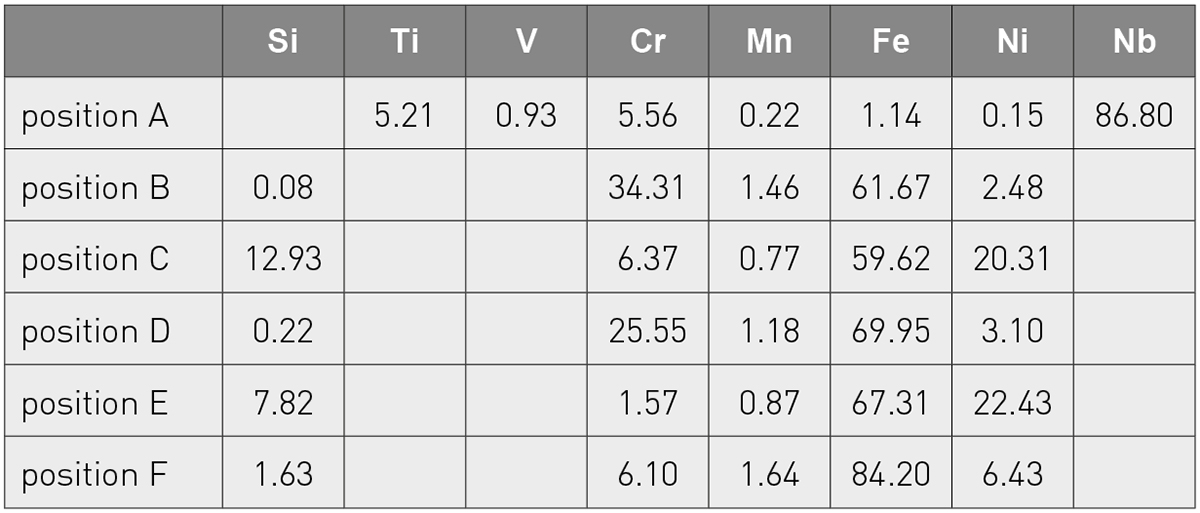Select the cell containing 12.93
Image resolution: width=1200 pixels, height=513 pixels.
click(283, 258)
